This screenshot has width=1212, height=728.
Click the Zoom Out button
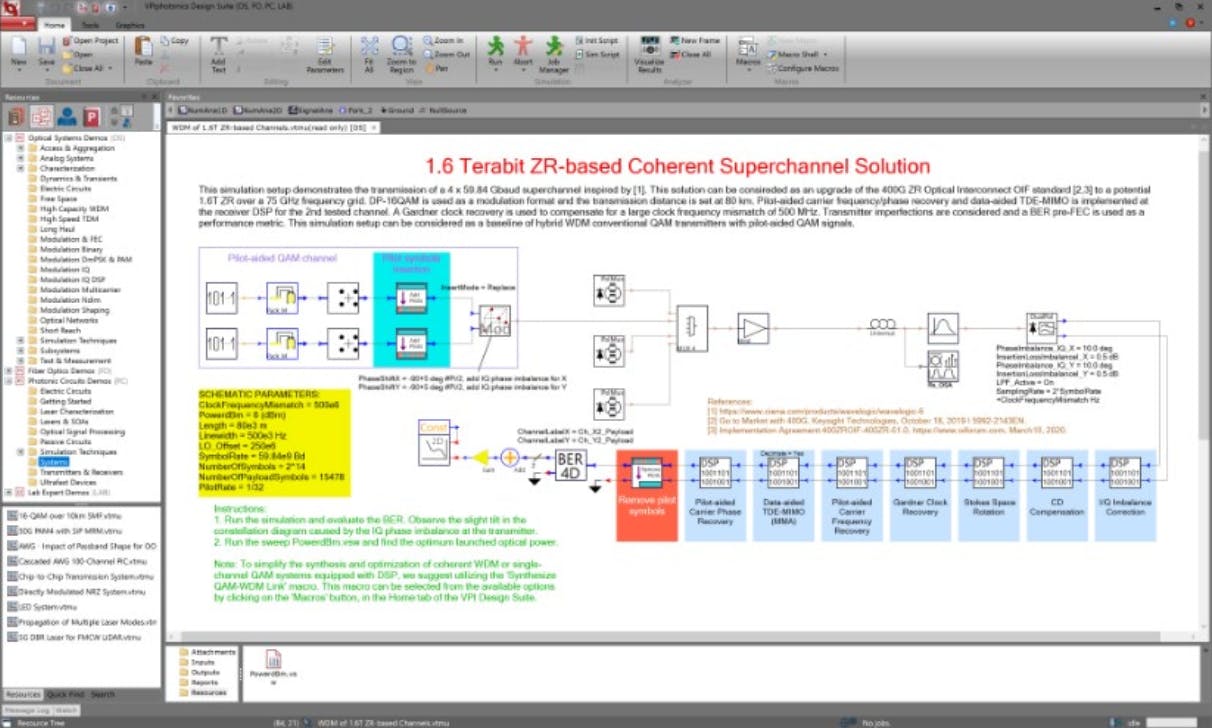[451, 54]
